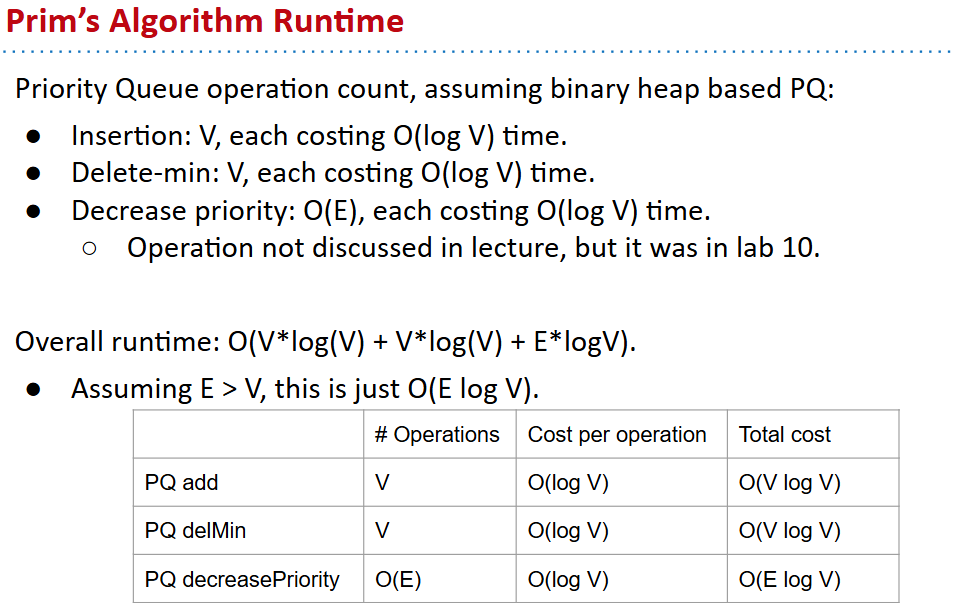Click the O(E log V) total cost cell
The image size is (954, 603).
(x=790, y=579)
